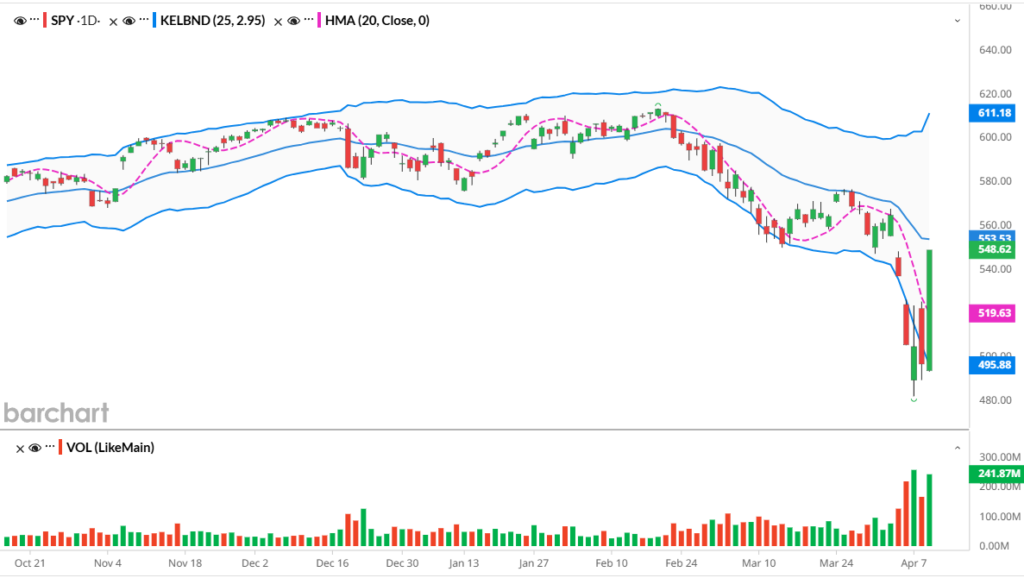Expand the volume pane using its chevron arrow
The height and width of the screenshot is (578, 1024).
click(x=957, y=448)
